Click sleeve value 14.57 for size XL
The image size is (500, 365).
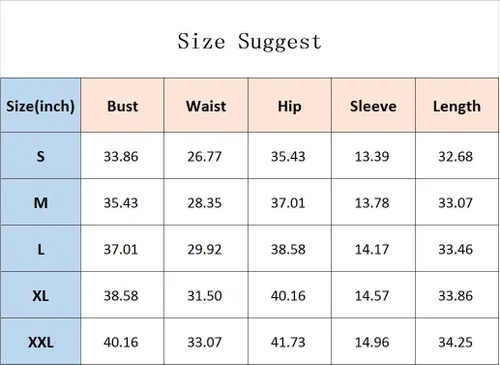click(x=372, y=296)
